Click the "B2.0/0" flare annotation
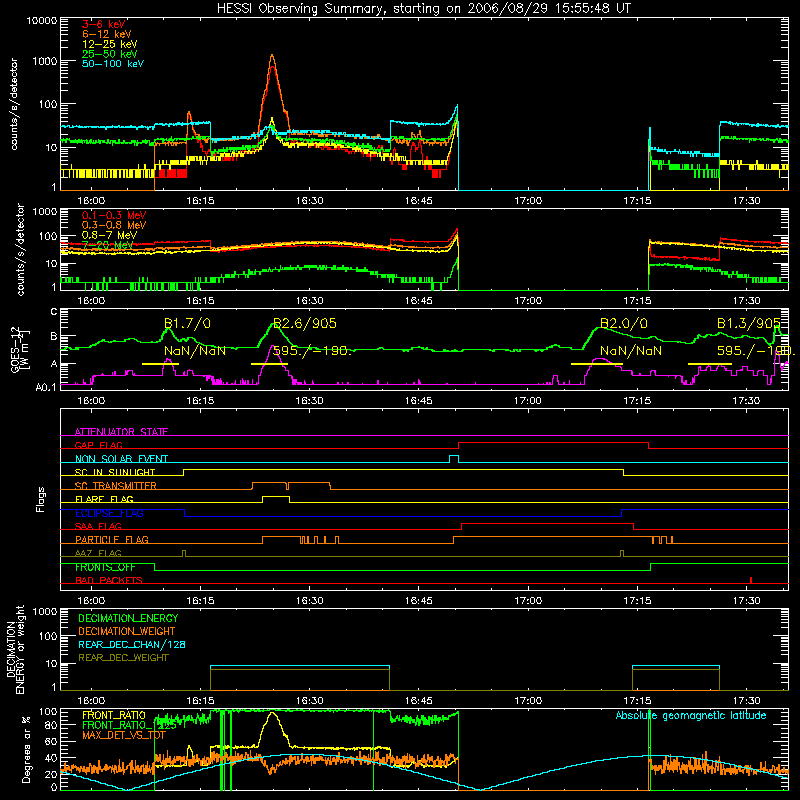Screen dimensions: 800x800 coord(623,323)
